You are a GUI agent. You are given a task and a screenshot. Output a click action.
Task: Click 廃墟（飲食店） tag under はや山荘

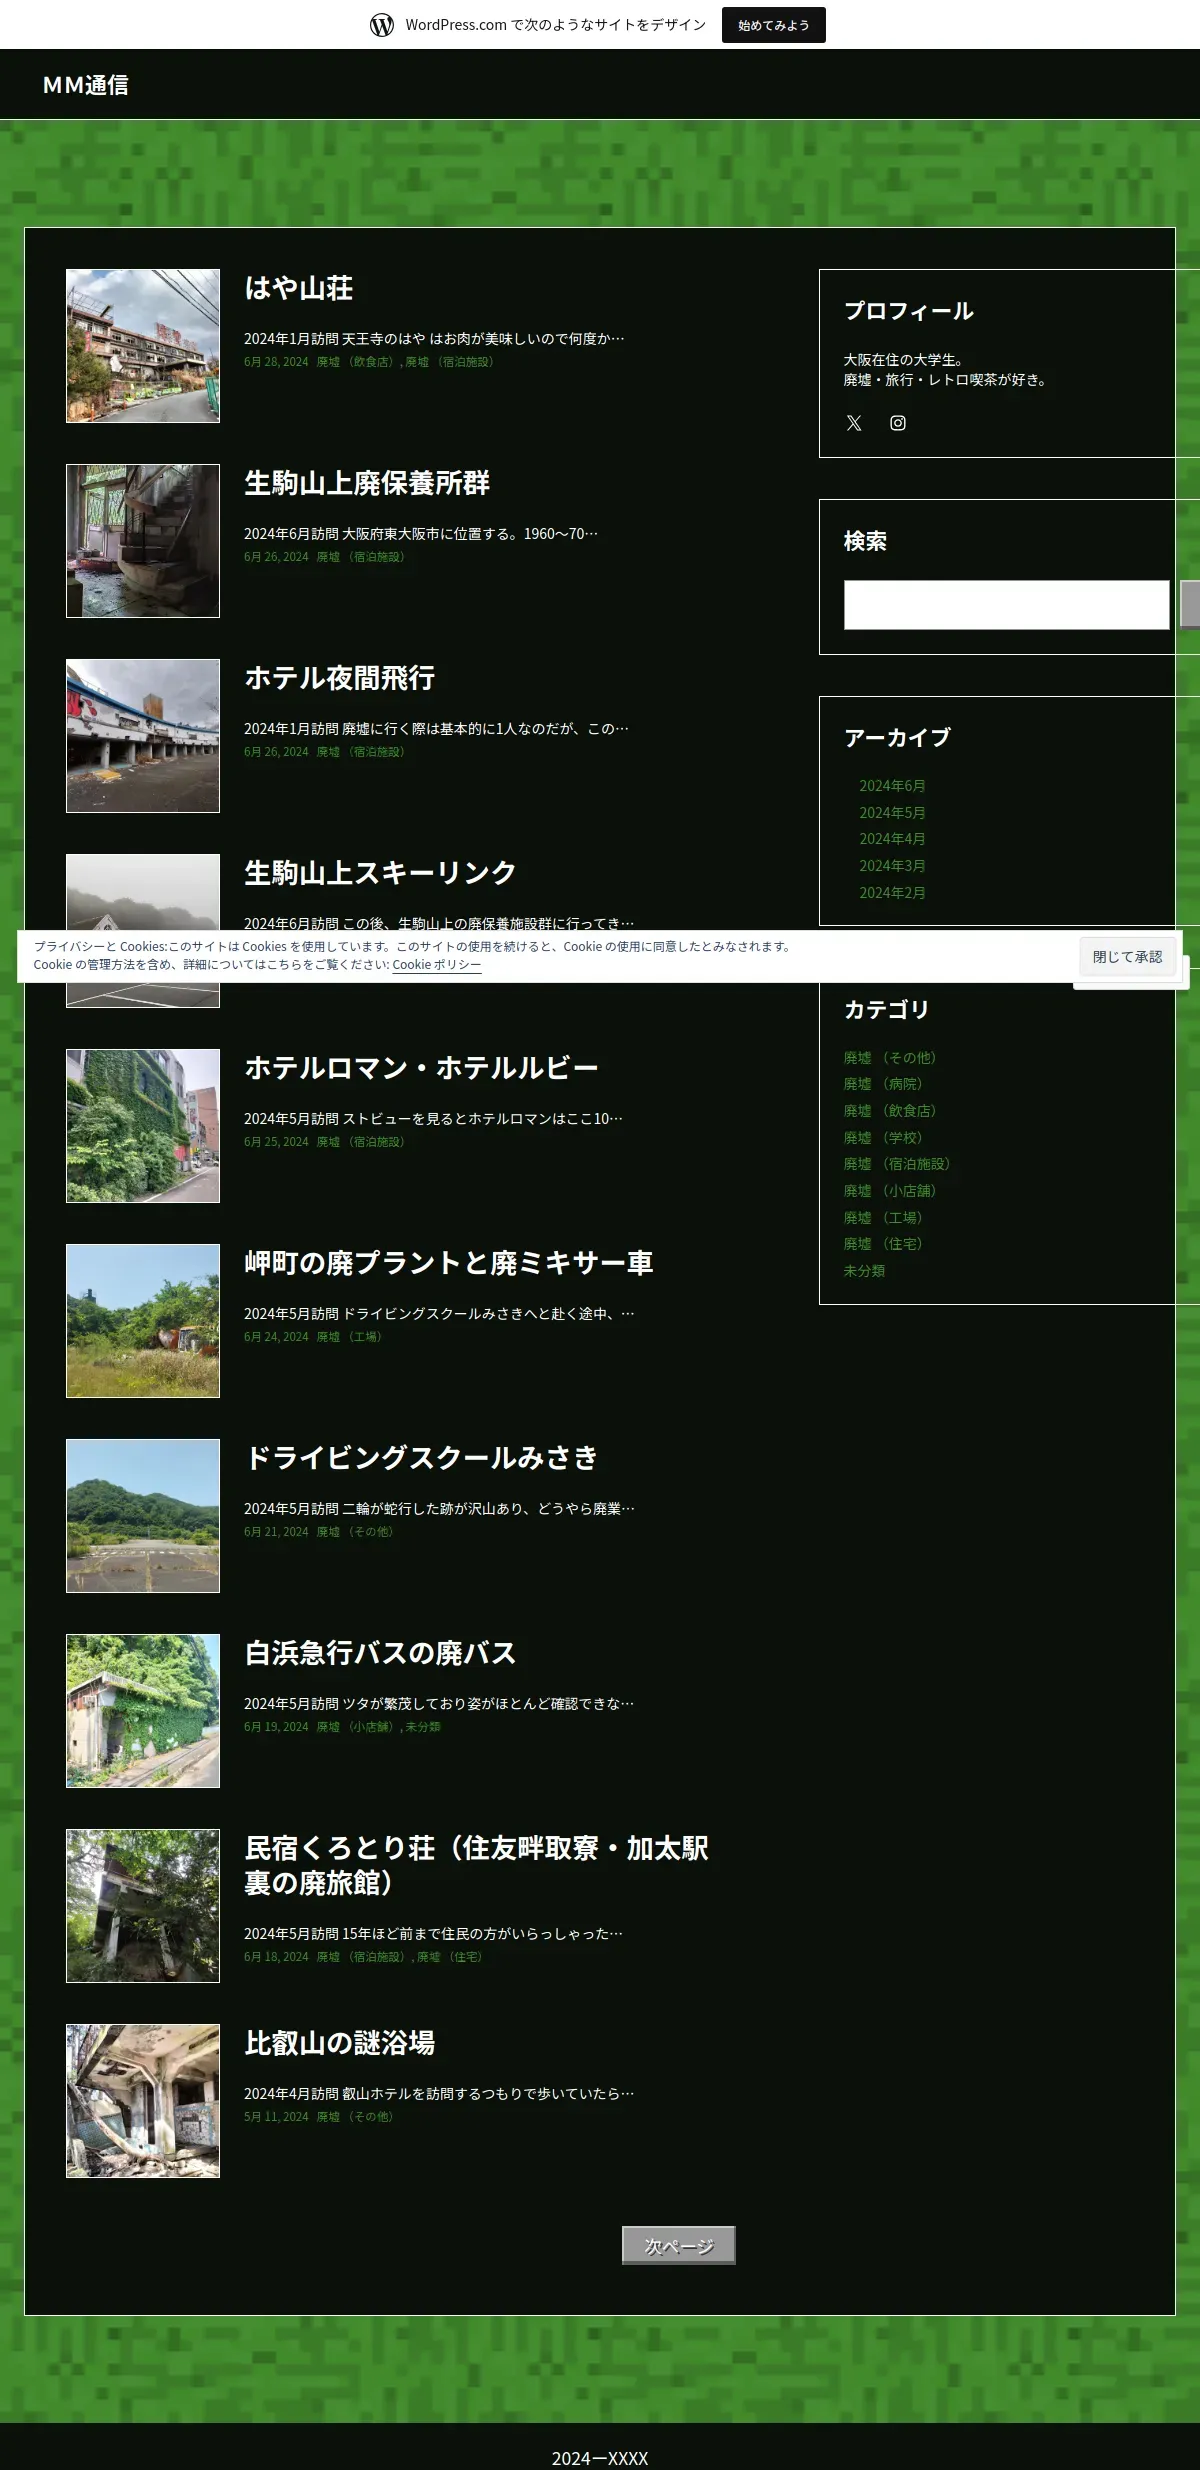coord(357,362)
